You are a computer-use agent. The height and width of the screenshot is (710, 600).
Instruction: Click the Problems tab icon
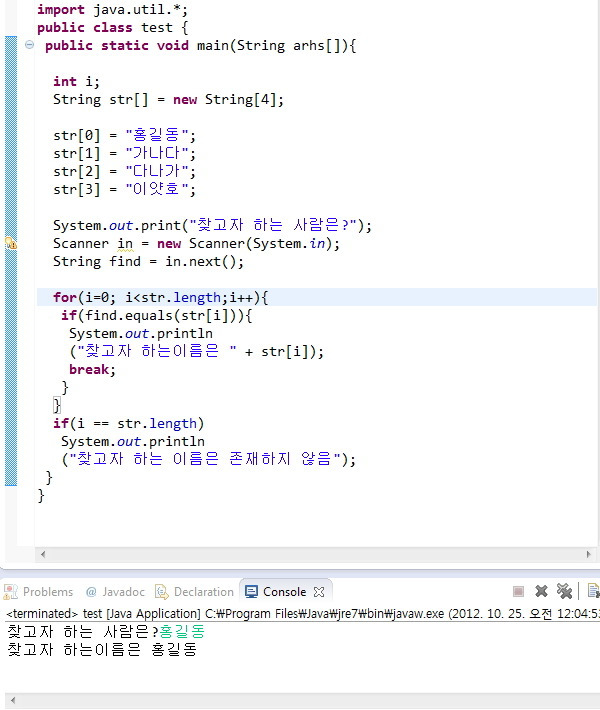pyautogui.click(x=10, y=591)
